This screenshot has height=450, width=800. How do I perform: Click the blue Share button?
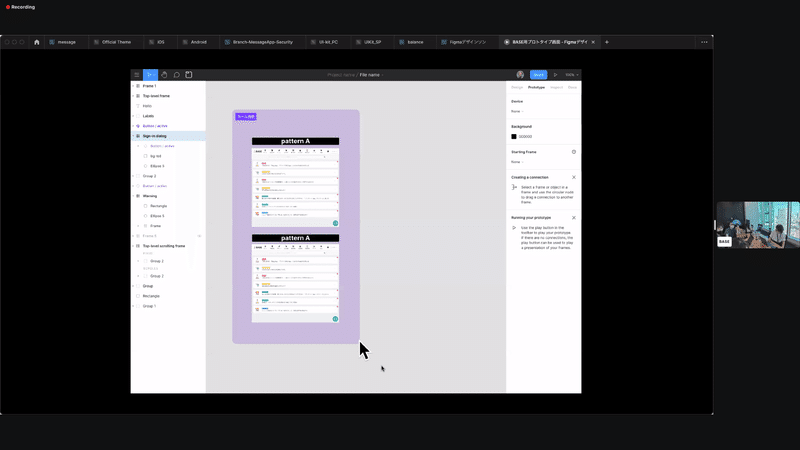(538, 75)
